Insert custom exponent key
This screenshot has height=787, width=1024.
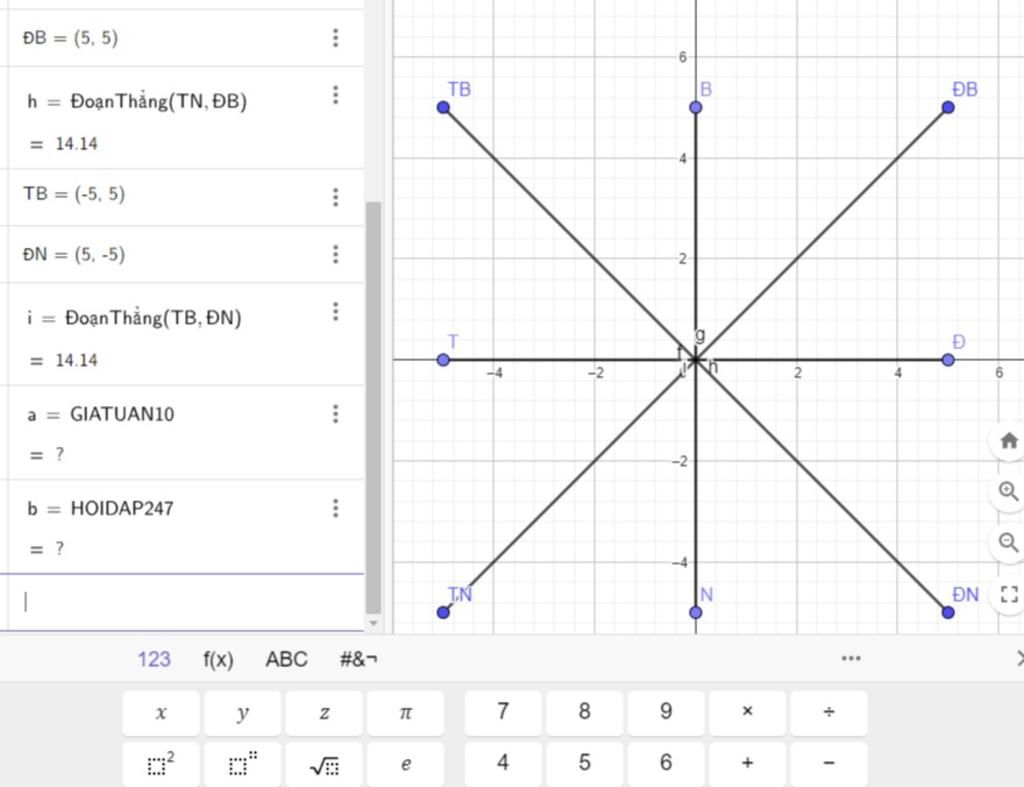point(242,763)
